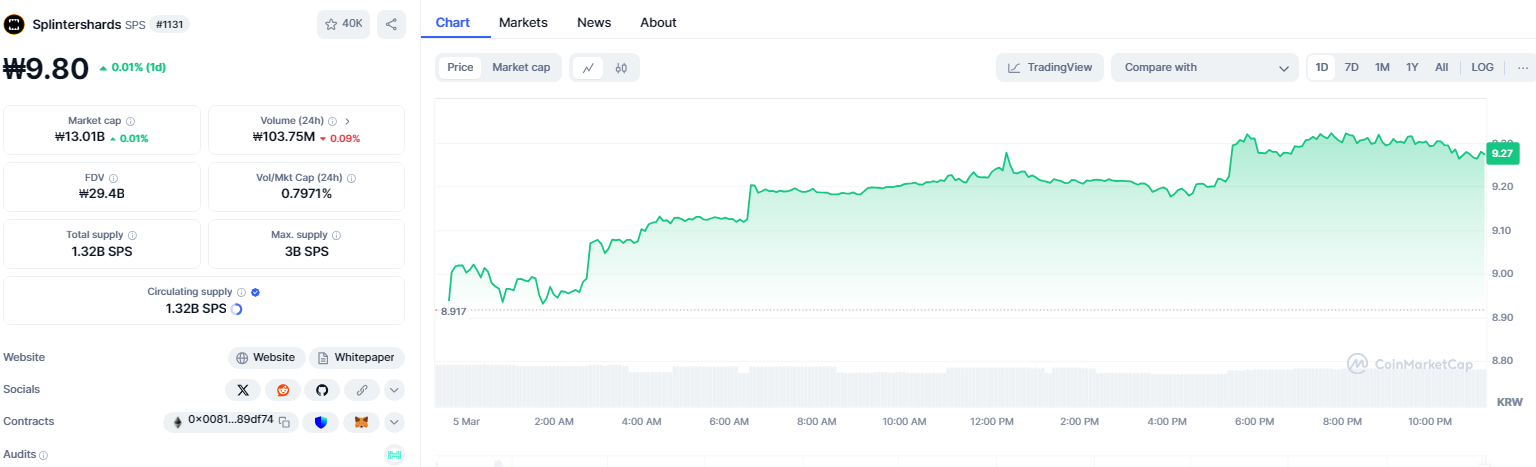Screen dimensions: 1536x467
Task: Click the ₩29.4B FDV value
Action: [102, 194]
